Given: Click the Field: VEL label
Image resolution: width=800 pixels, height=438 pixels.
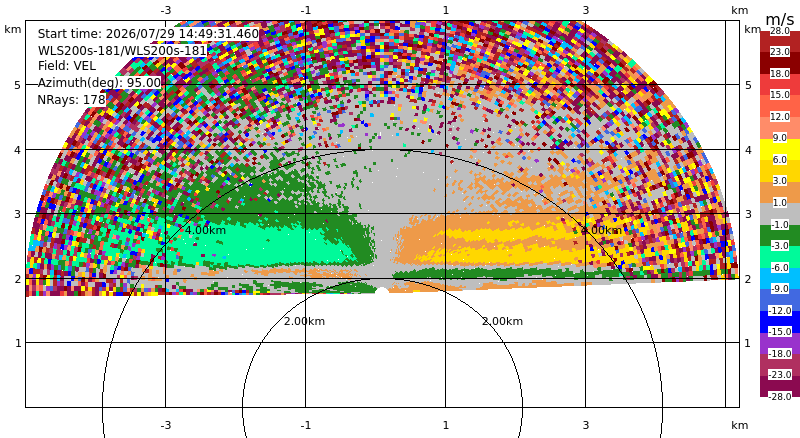Looking at the screenshot, I should pos(67,66).
